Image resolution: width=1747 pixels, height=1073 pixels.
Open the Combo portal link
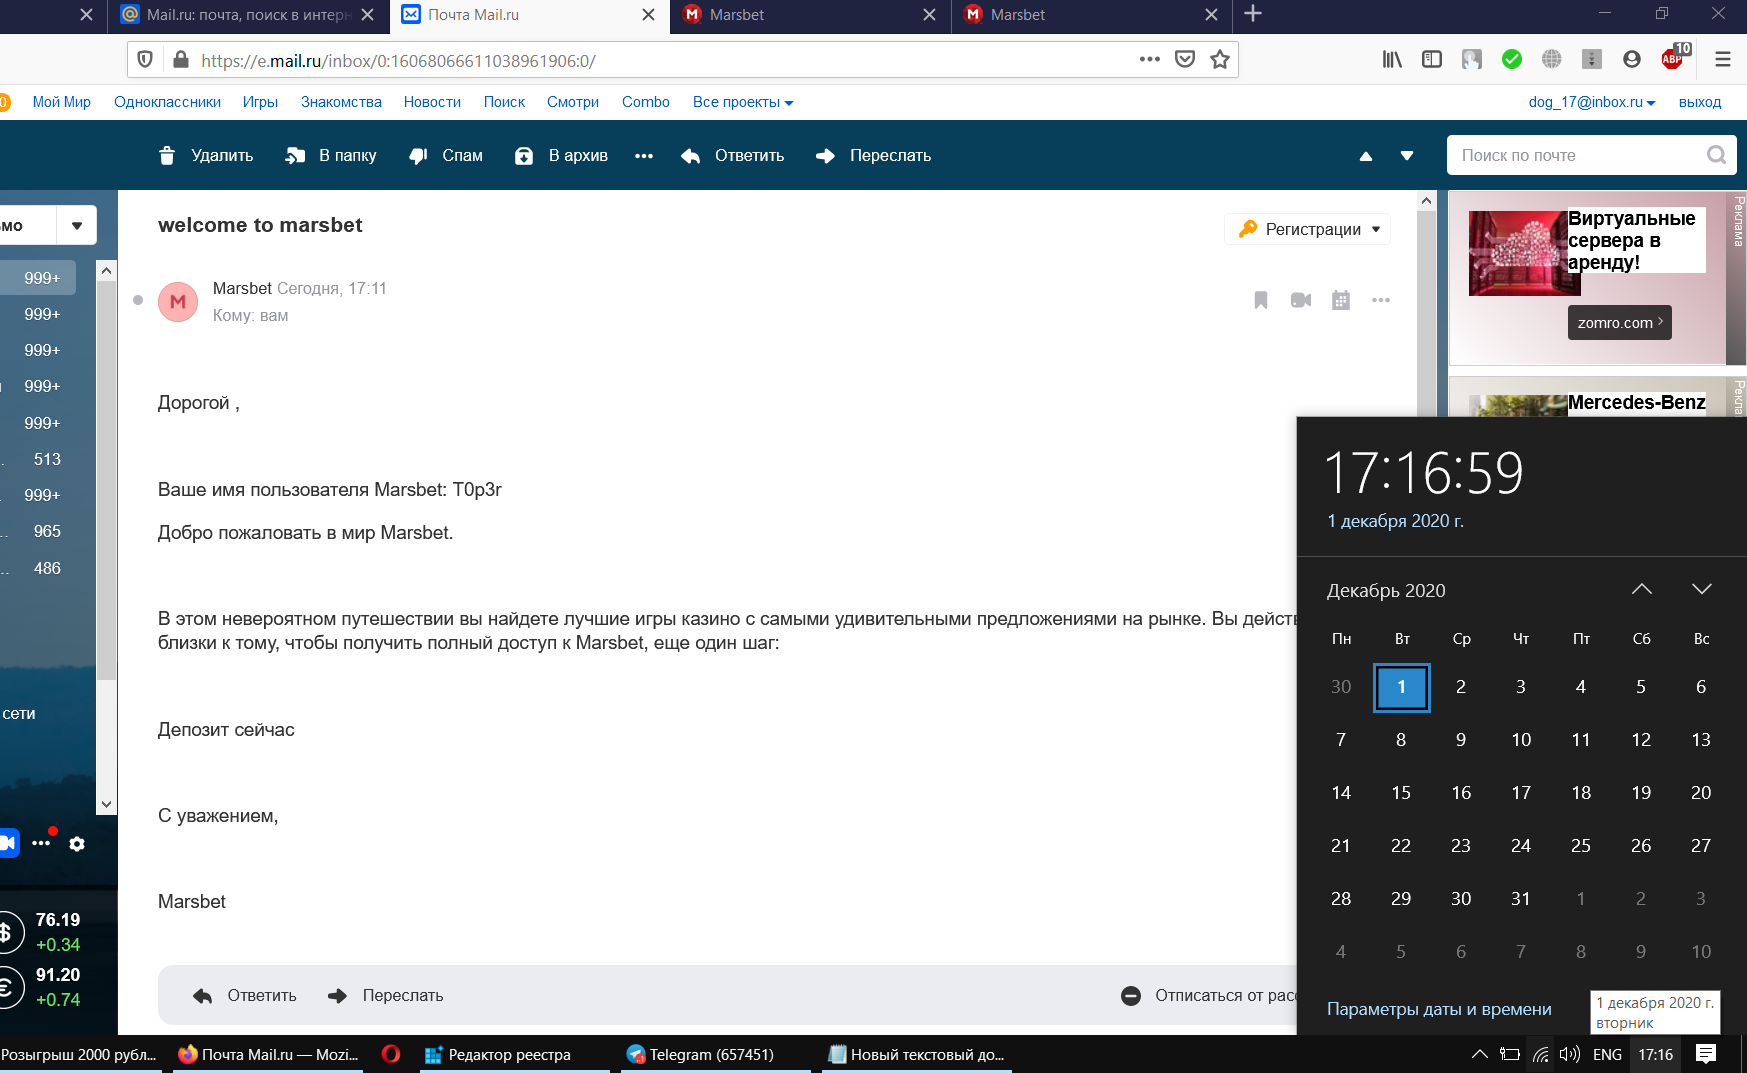[x=646, y=102]
